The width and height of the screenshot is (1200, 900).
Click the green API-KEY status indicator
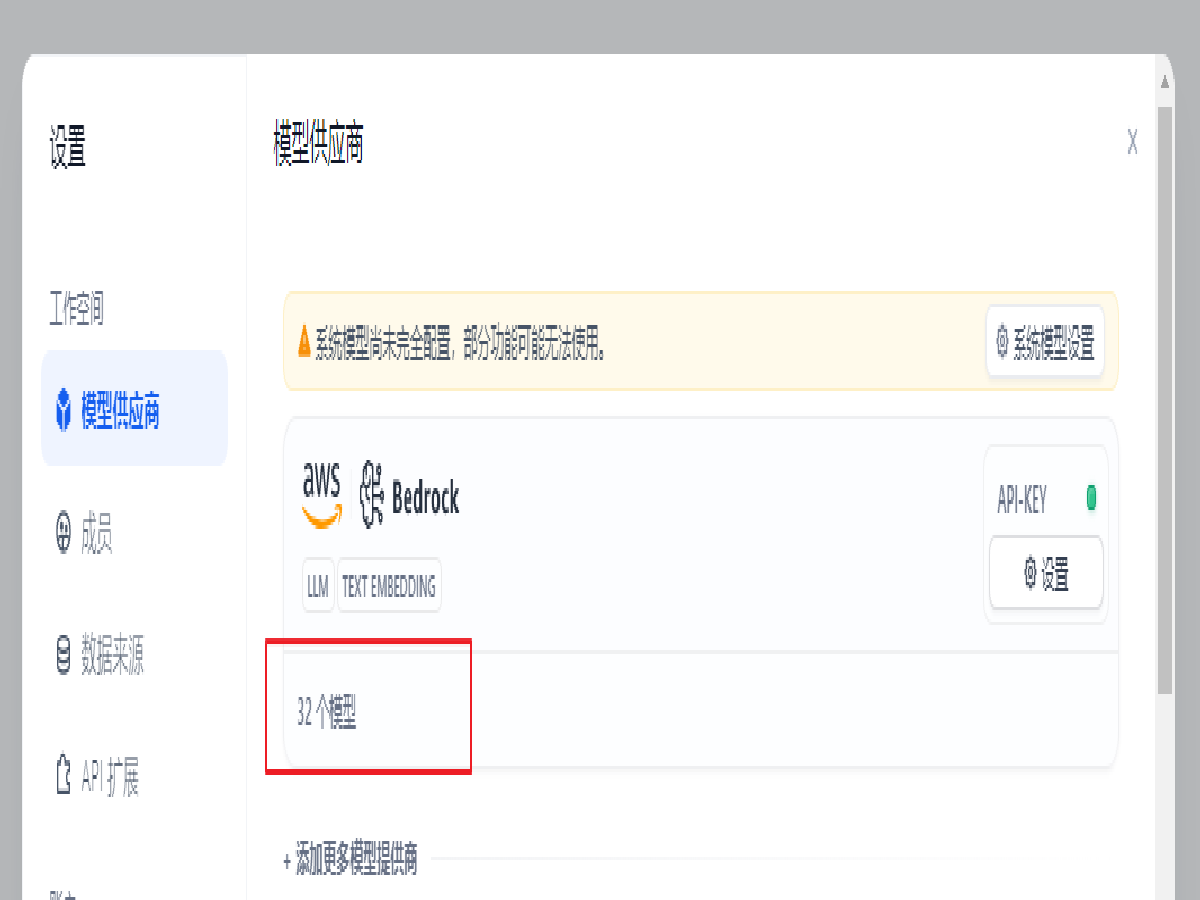[x=1091, y=498]
